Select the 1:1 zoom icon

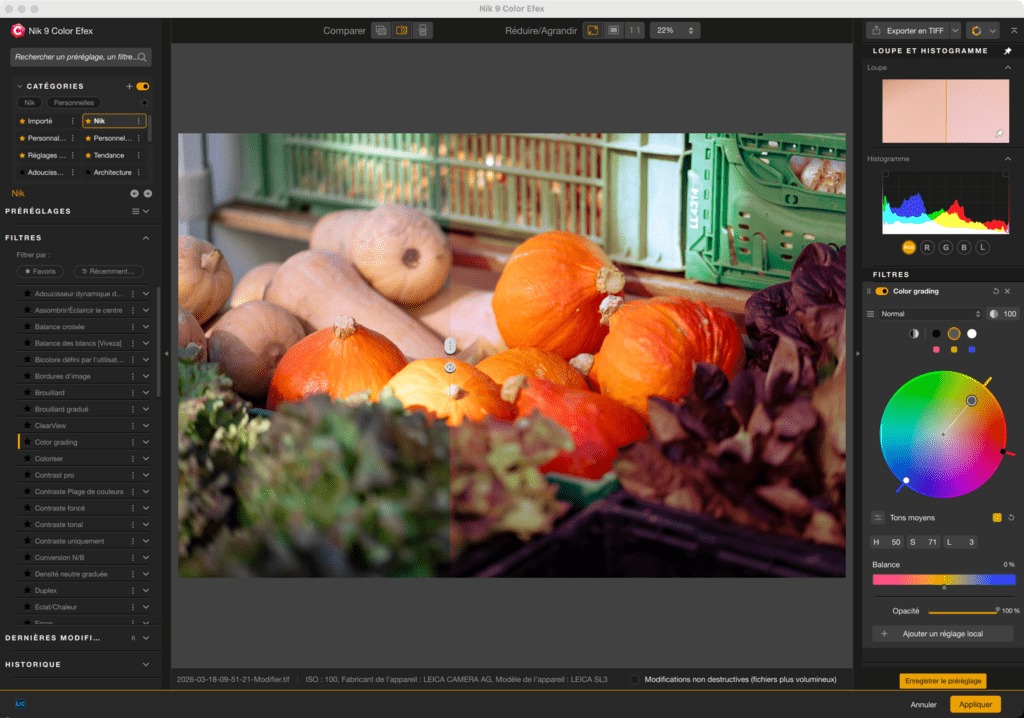[634, 30]
